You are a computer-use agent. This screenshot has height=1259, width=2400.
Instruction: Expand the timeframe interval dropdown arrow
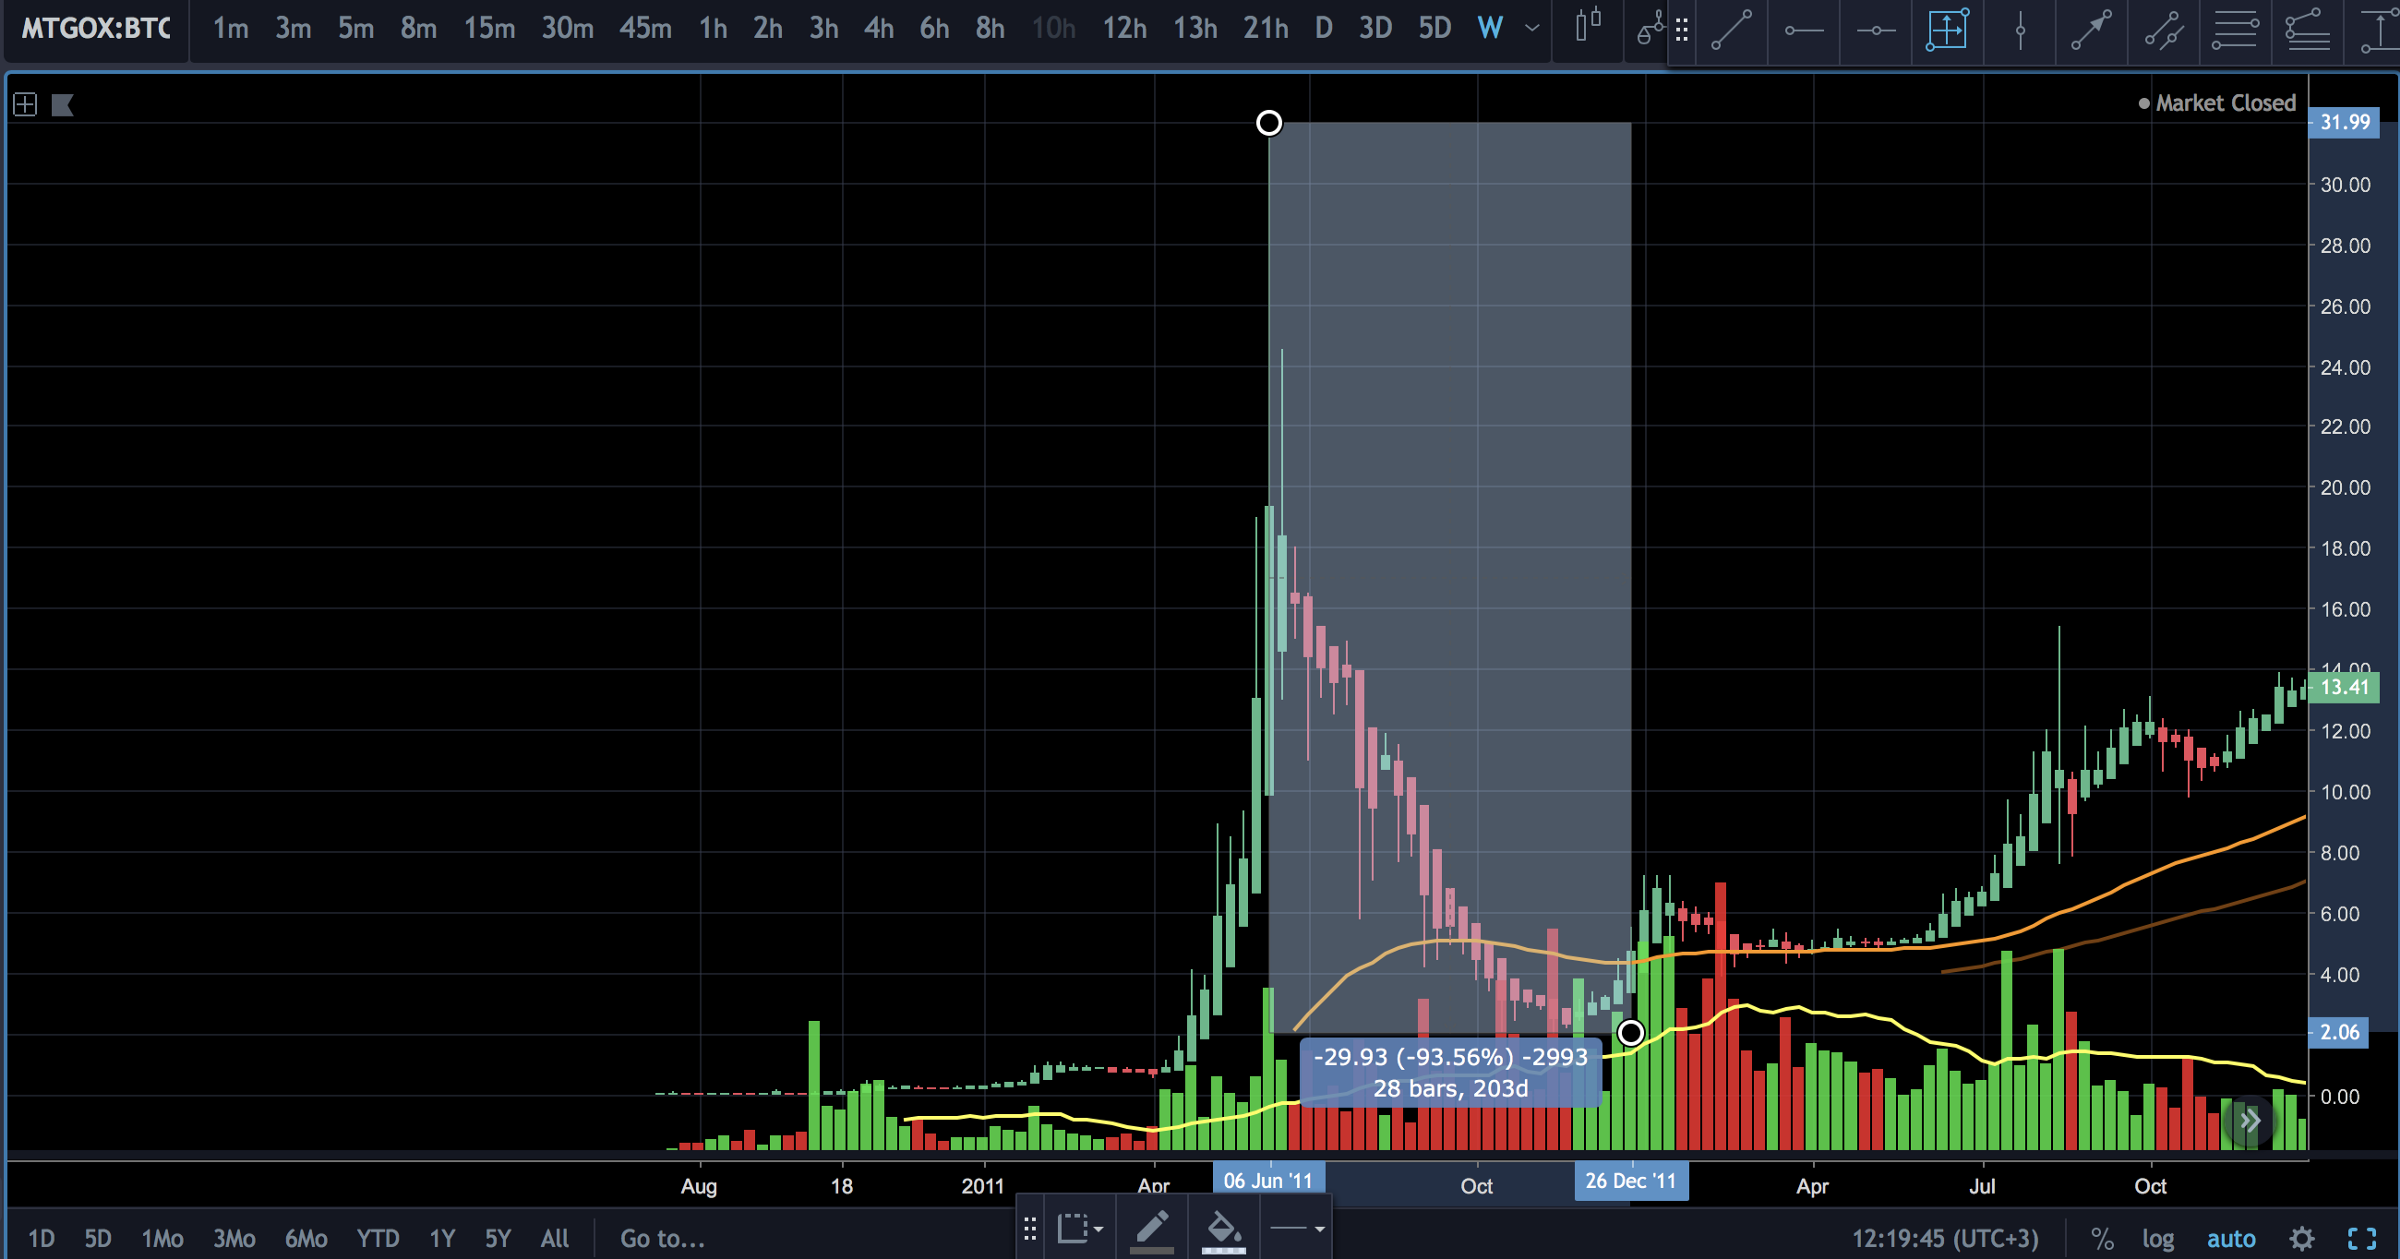click(1532, 28)
